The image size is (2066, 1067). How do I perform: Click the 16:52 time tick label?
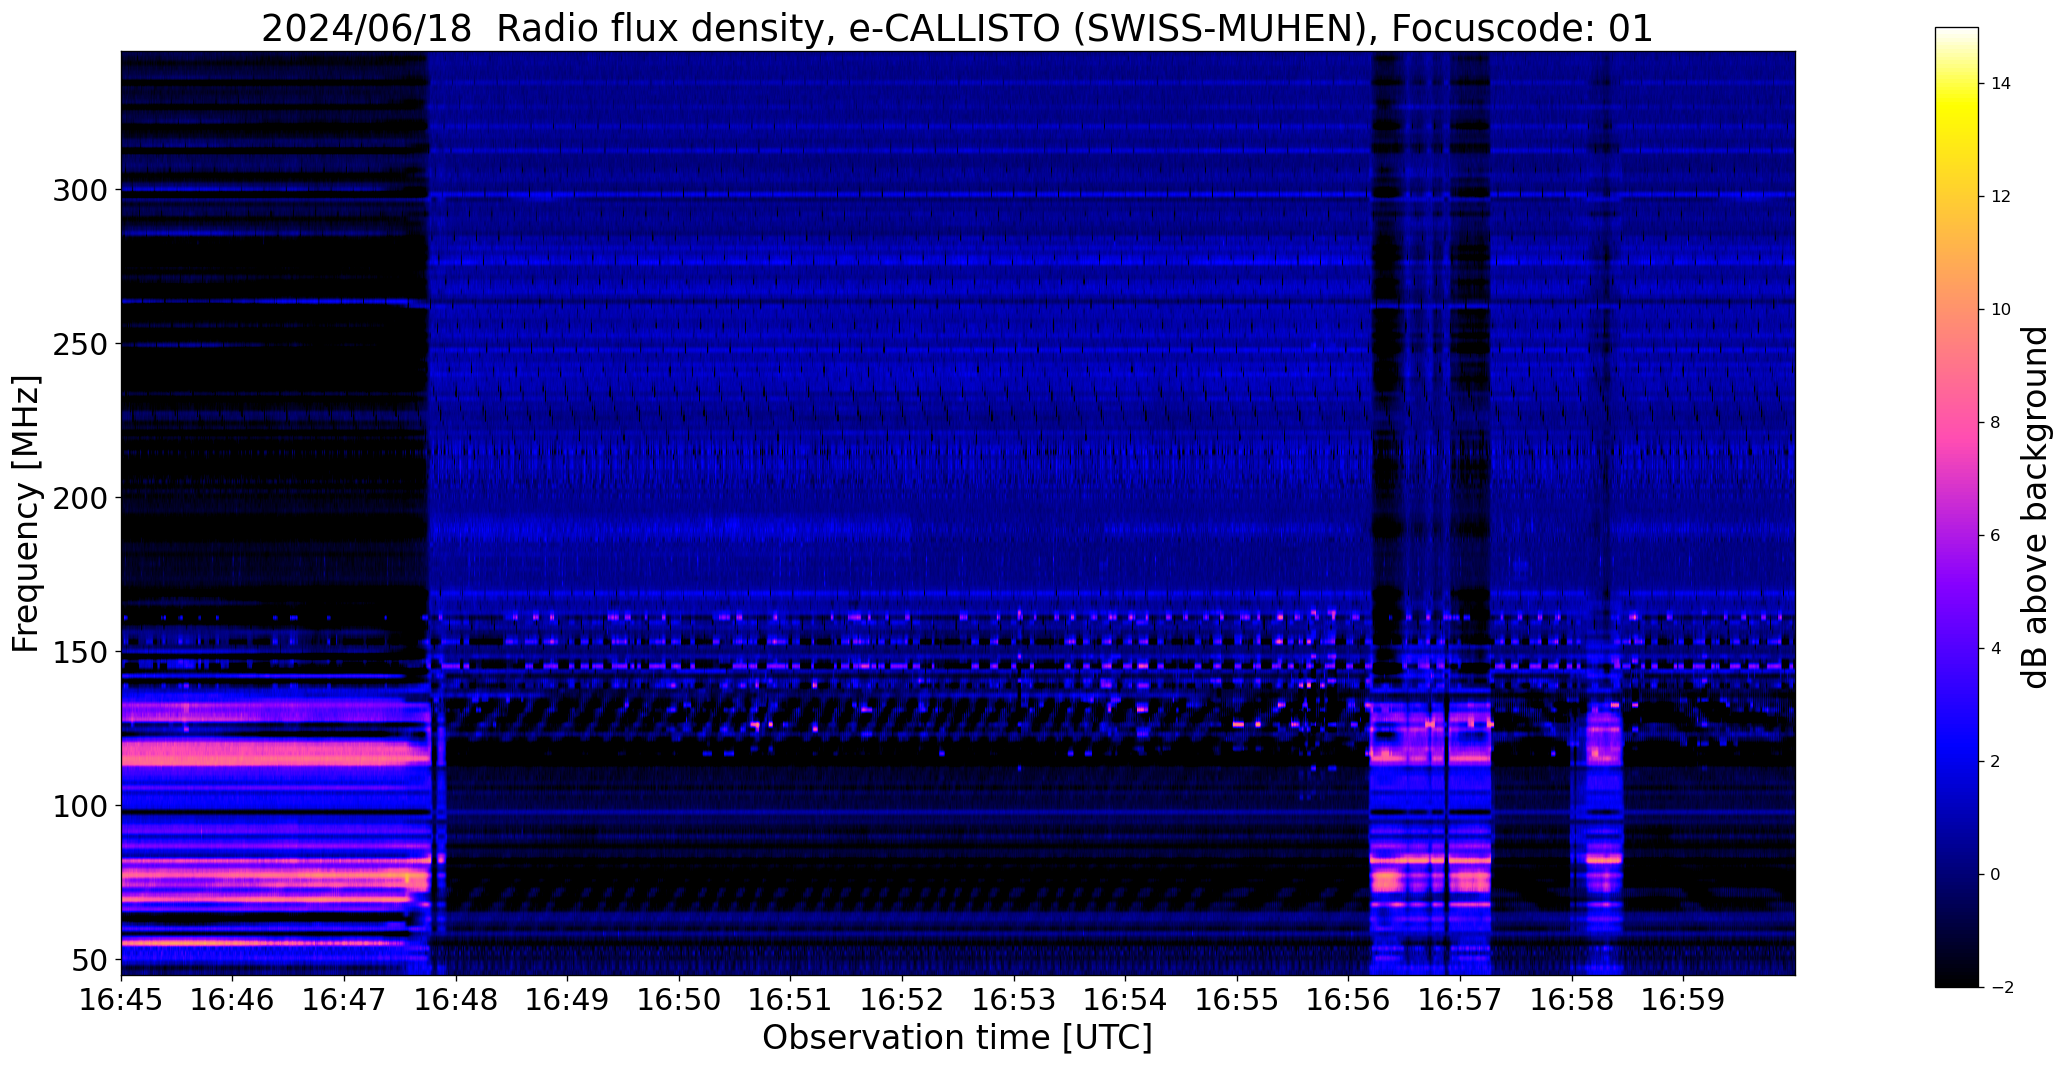click(x=903, y=999)
